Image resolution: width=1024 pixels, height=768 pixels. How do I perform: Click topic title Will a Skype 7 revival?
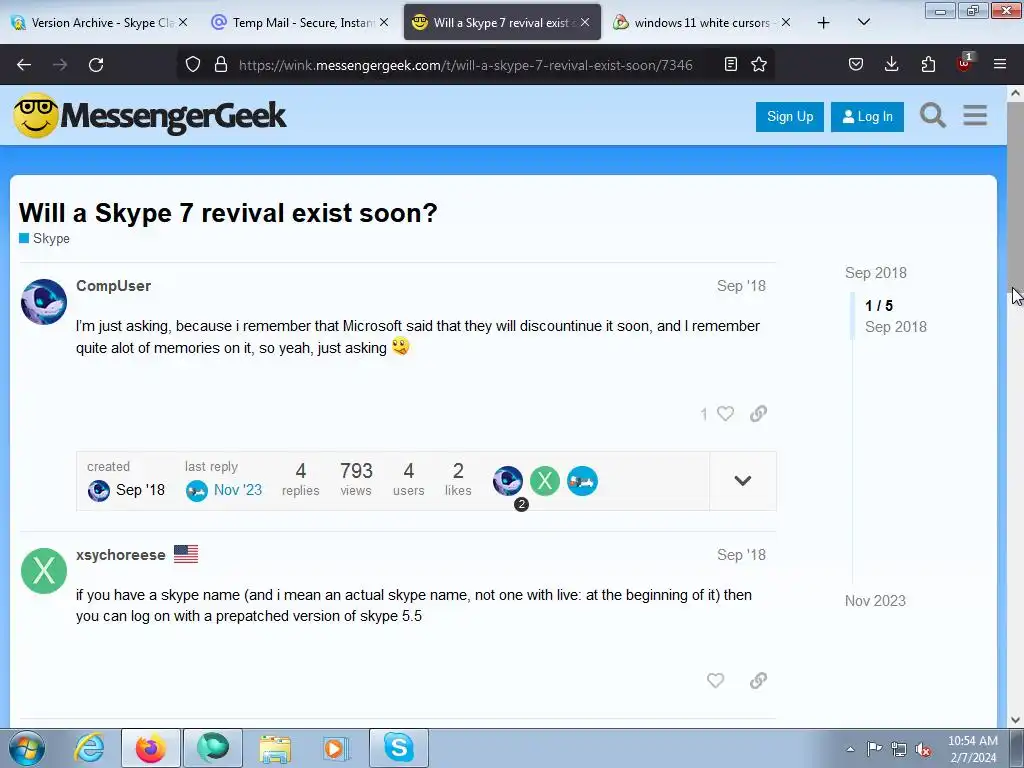[x=228, y=213]
